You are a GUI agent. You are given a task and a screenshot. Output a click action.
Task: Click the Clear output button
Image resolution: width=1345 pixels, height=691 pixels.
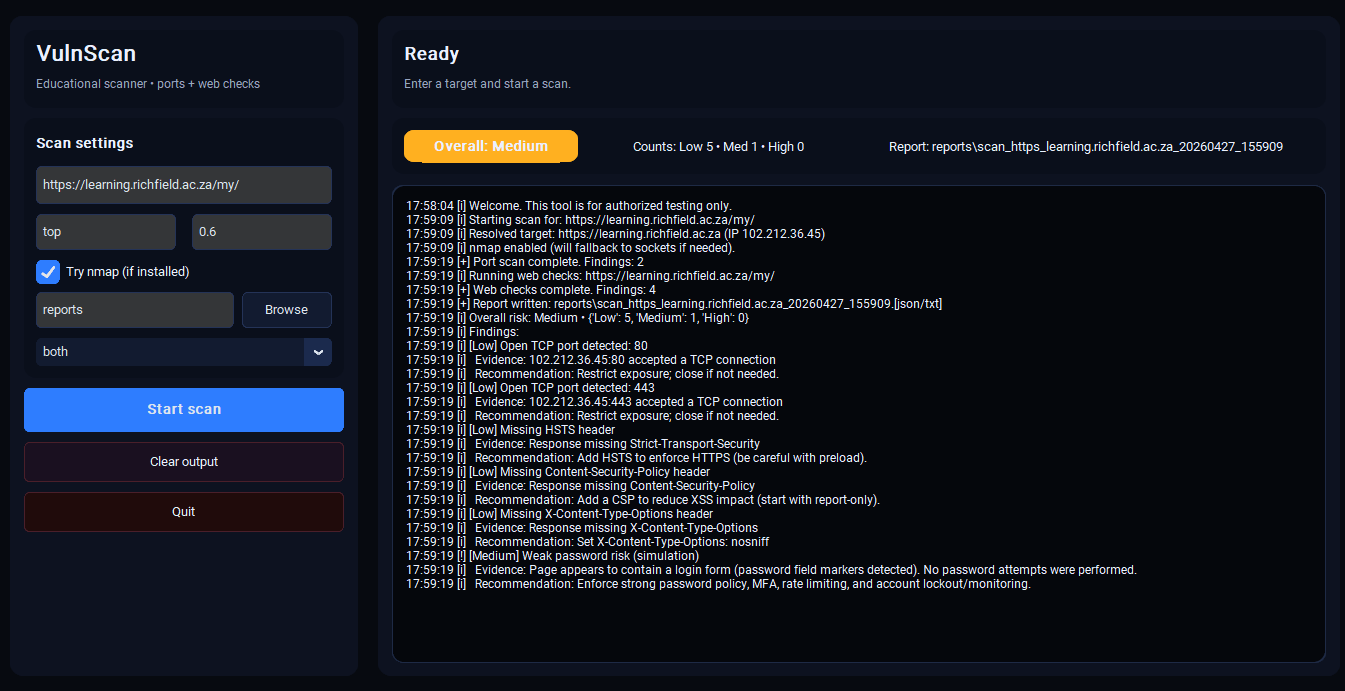coord(184,462)
